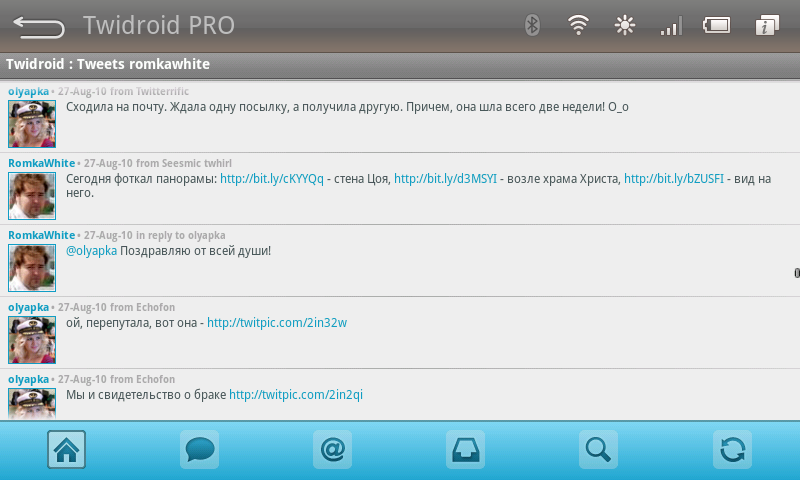Open olyapka avatar on Twitterrific tweet
The image size is (800, 480).
click(32, 124)
